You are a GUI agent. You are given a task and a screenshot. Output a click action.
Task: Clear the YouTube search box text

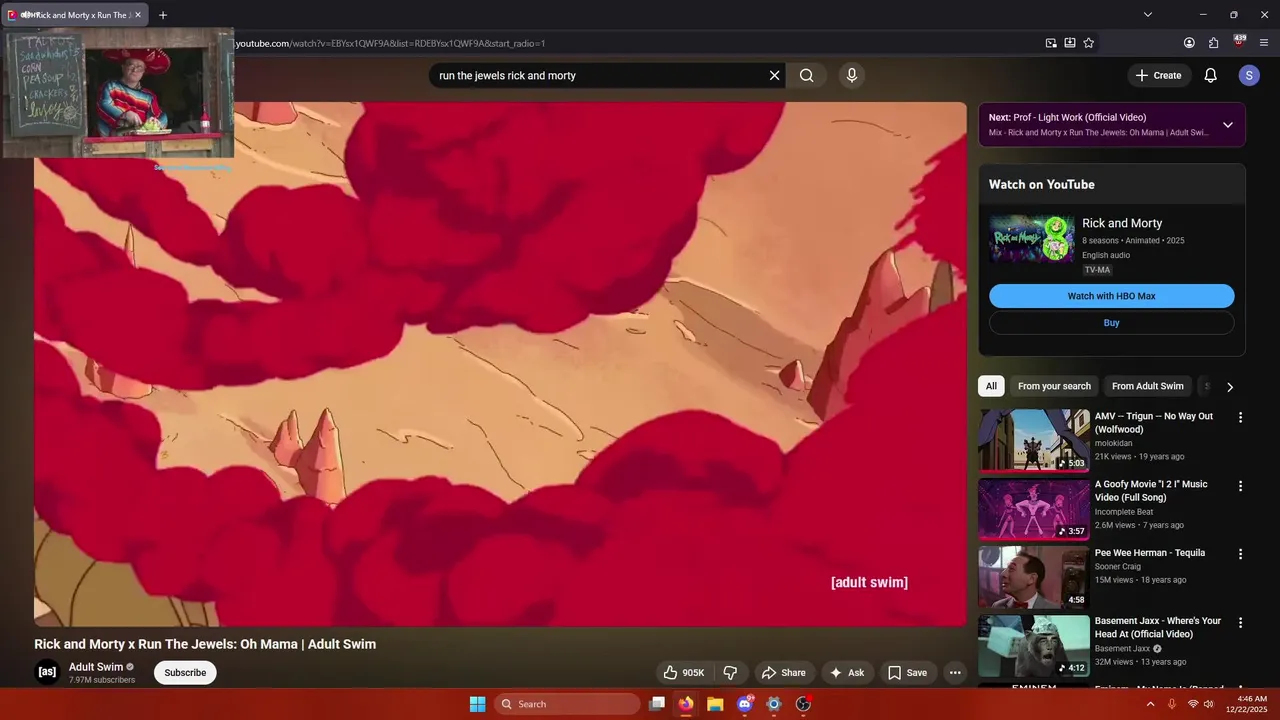(774, 75)
